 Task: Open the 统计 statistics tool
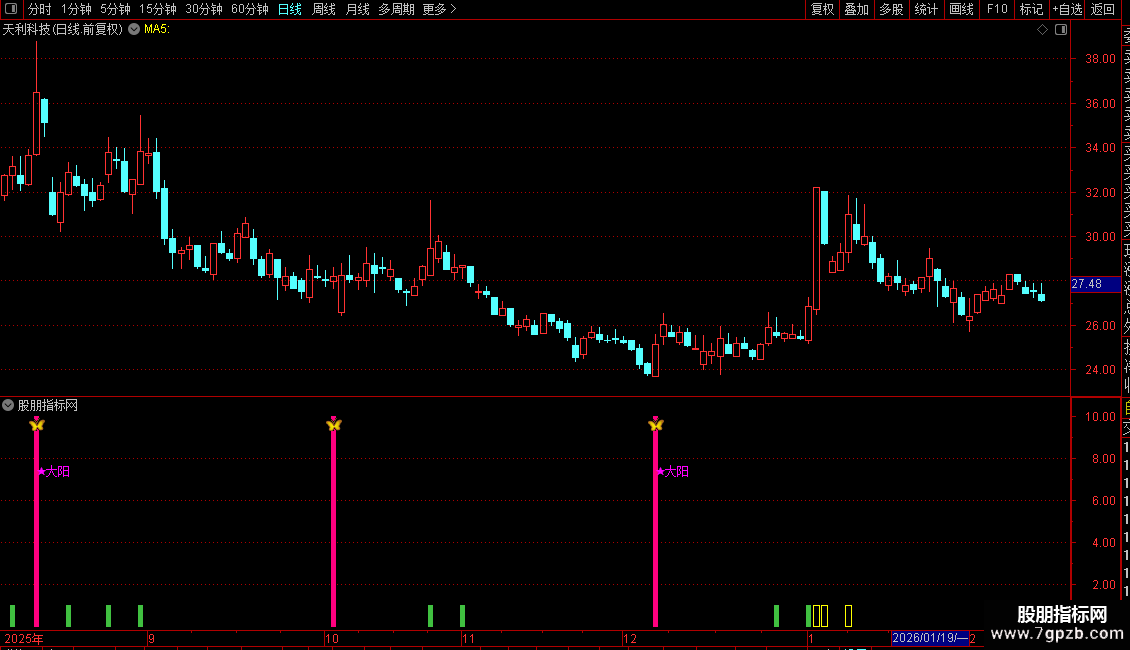pos(926,9)
